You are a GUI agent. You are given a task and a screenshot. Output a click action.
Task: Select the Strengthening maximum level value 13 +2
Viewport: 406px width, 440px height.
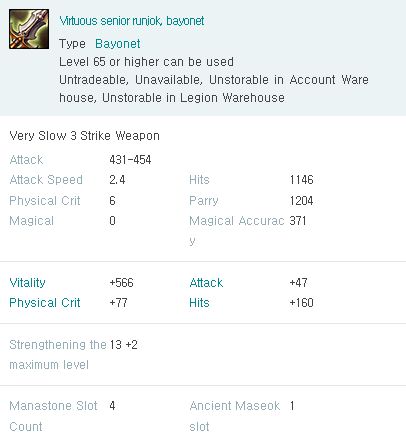(x=123, y=345)
